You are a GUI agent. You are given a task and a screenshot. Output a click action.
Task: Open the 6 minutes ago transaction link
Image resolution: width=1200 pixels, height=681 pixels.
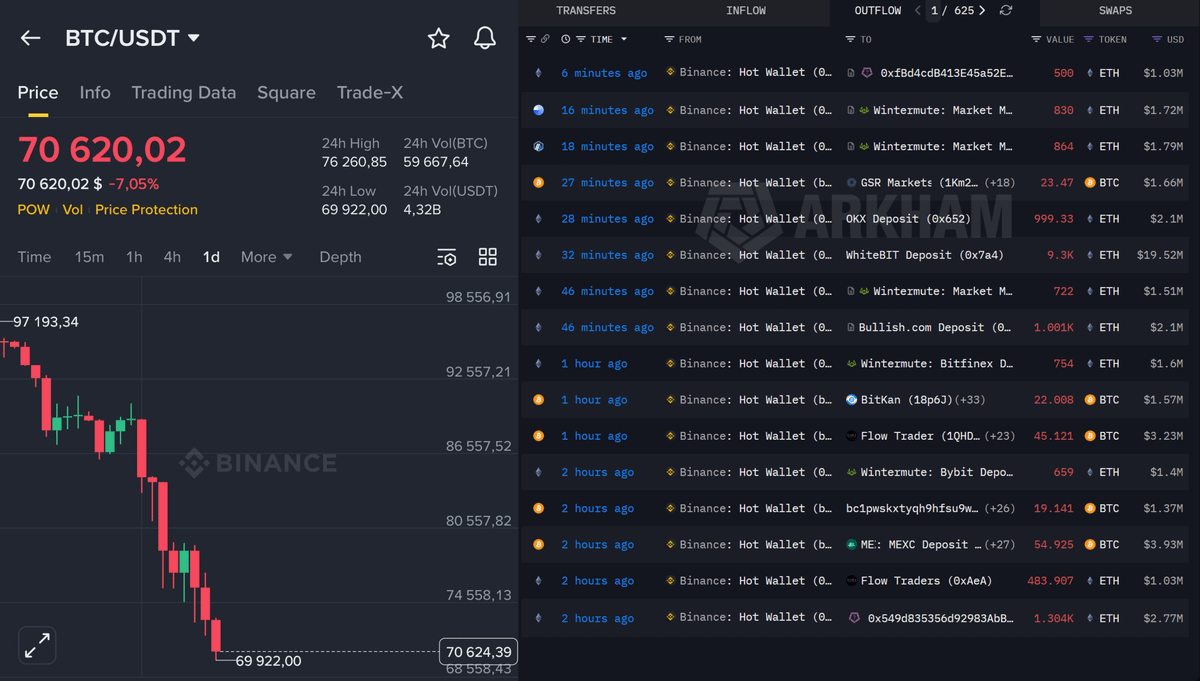[x=604, y=74]
